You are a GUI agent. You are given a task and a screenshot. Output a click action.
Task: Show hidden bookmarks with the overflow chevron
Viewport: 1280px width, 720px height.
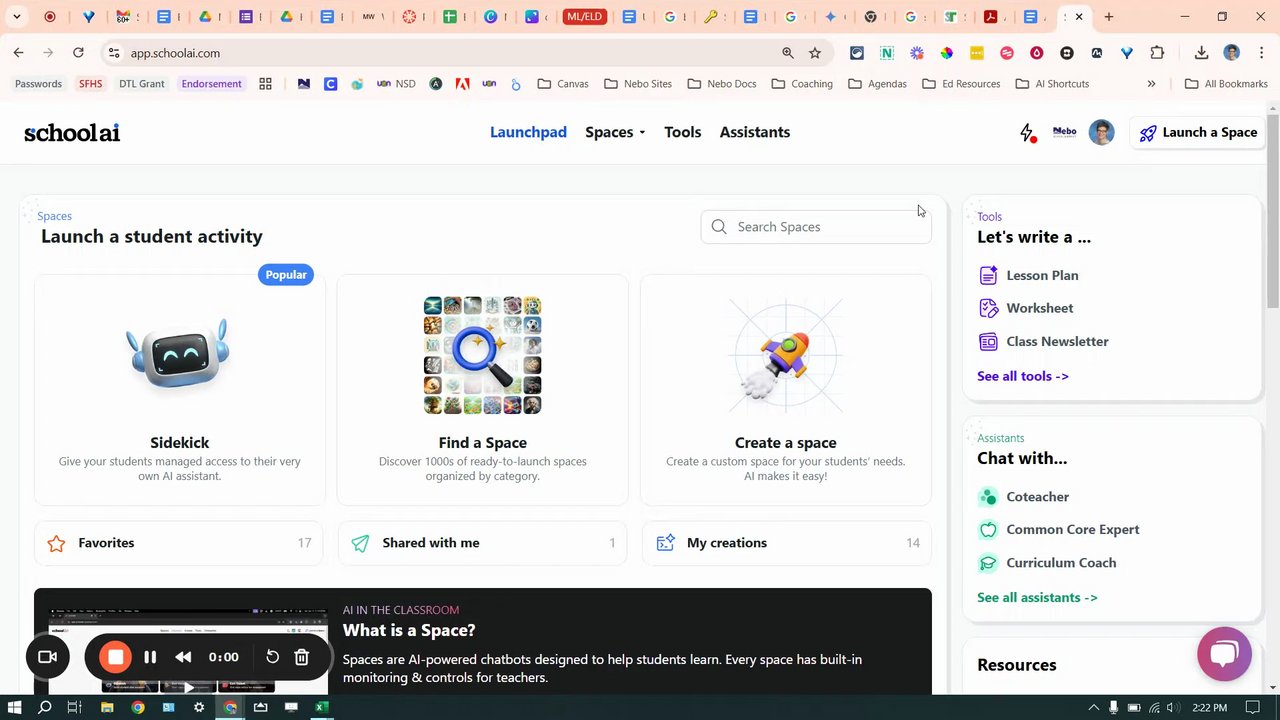click(x=1151, y=84)
